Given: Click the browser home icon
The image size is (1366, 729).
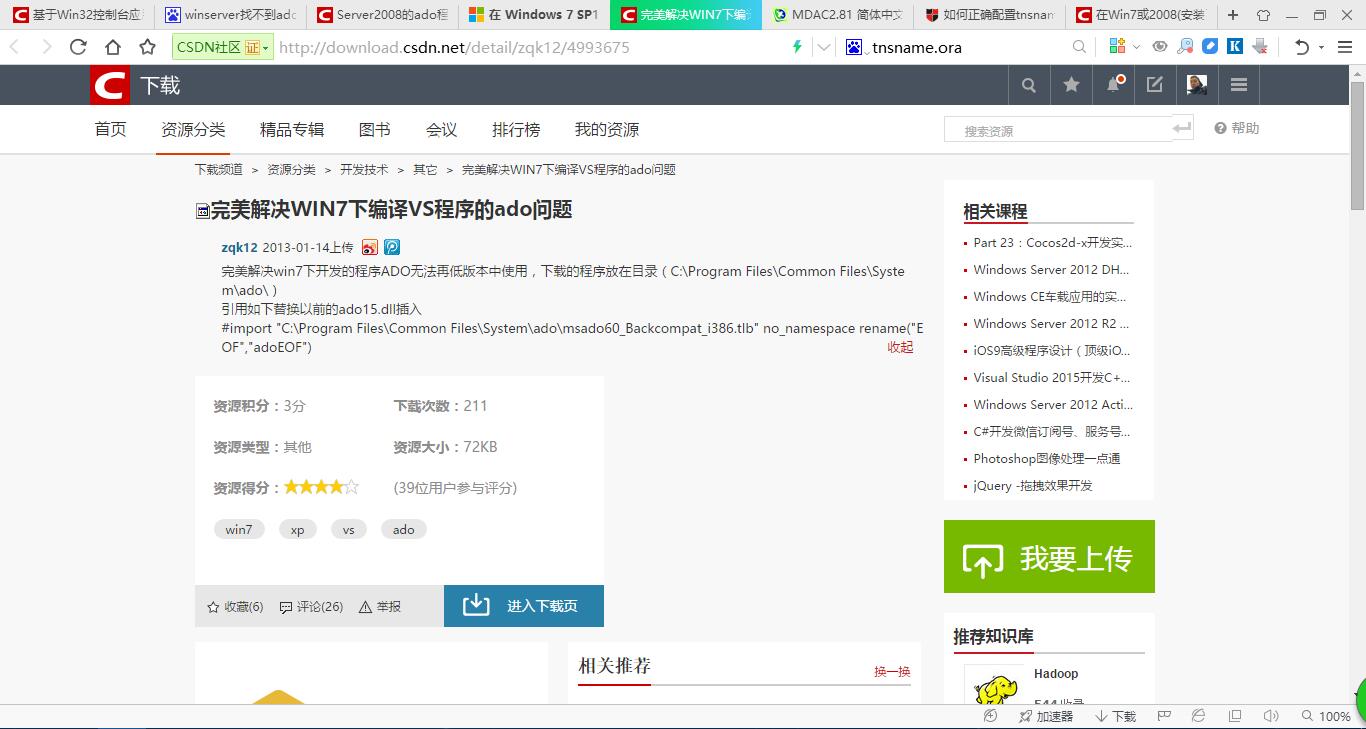Looking at the screenshot, I should pyautogui.click(x=113, y=47).
